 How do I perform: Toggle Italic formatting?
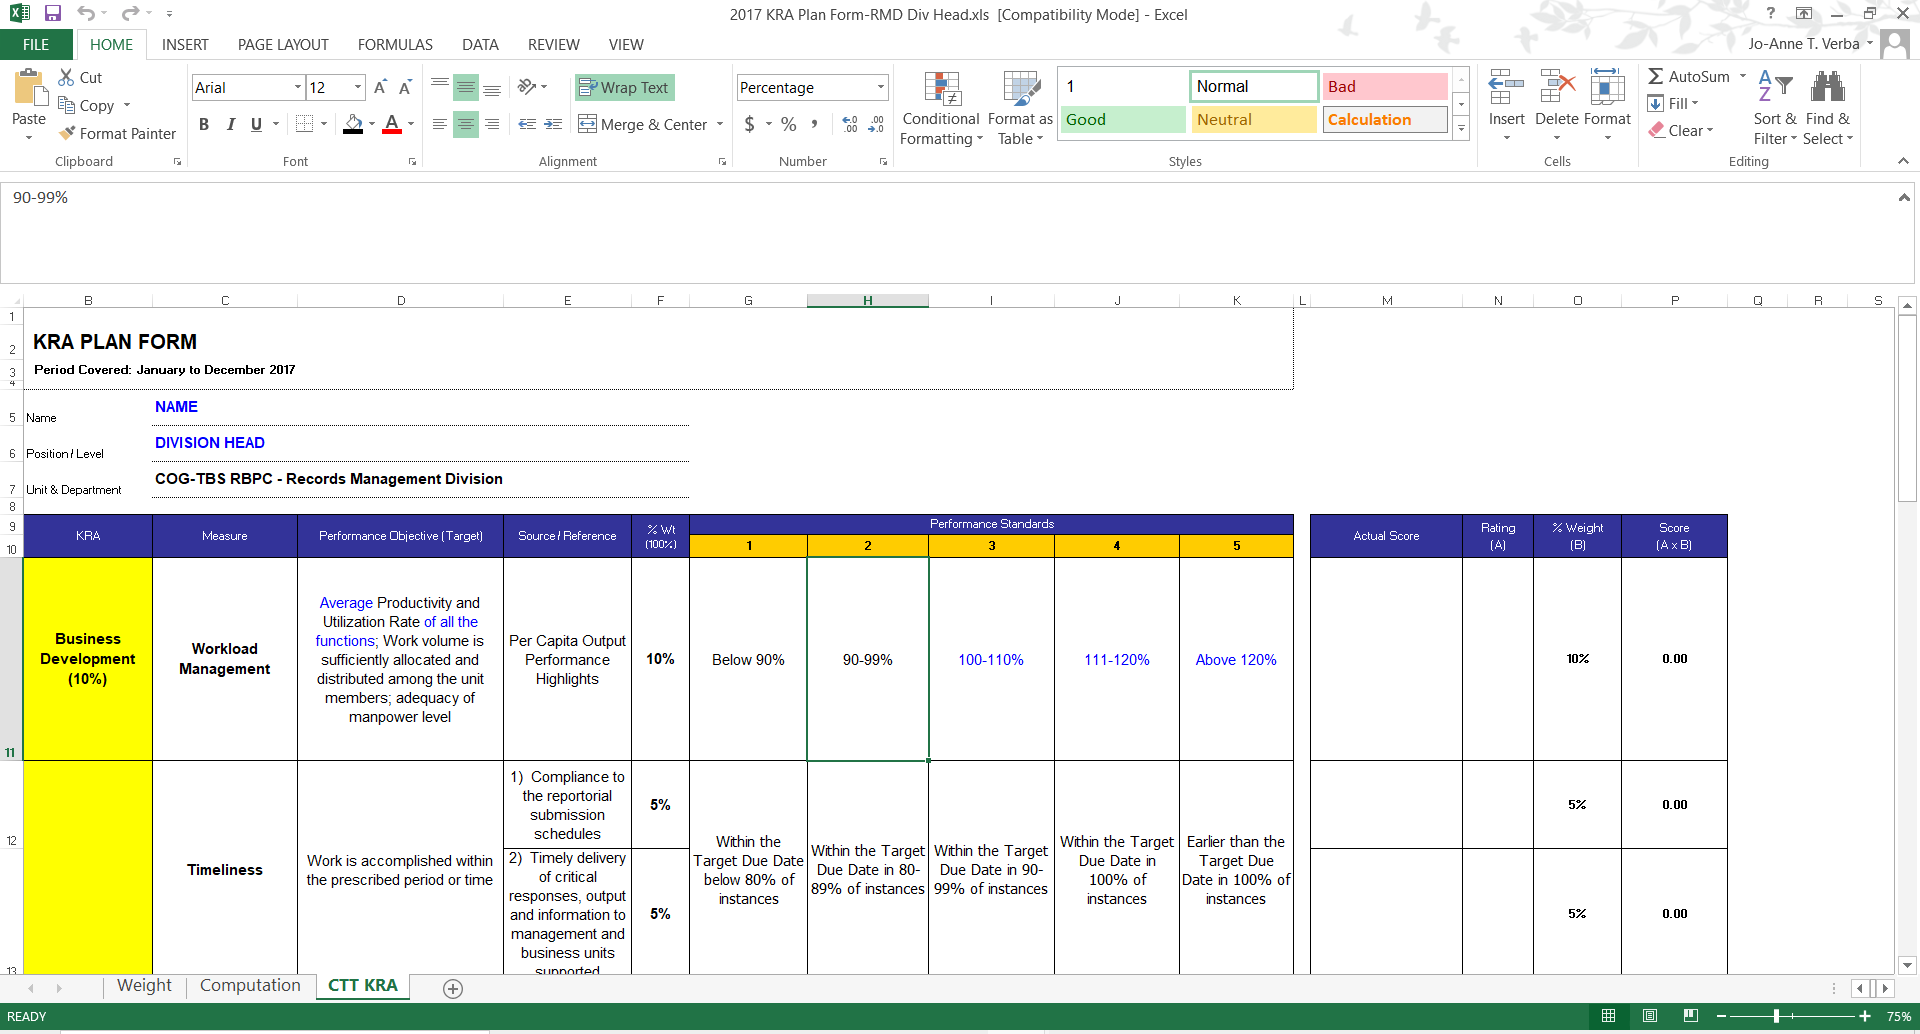(230, 124)
